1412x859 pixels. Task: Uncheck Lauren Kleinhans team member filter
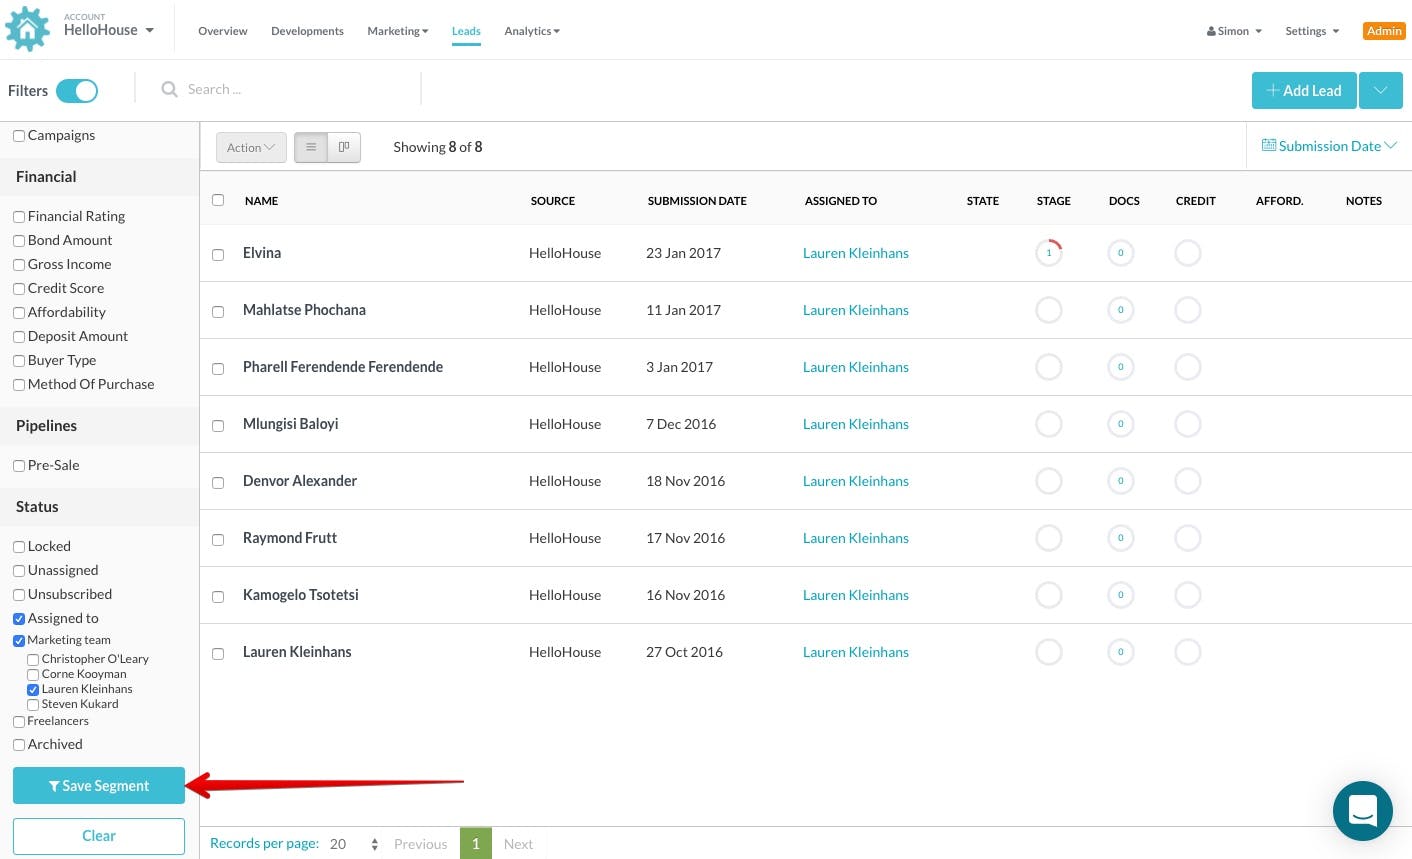(33, 690)
